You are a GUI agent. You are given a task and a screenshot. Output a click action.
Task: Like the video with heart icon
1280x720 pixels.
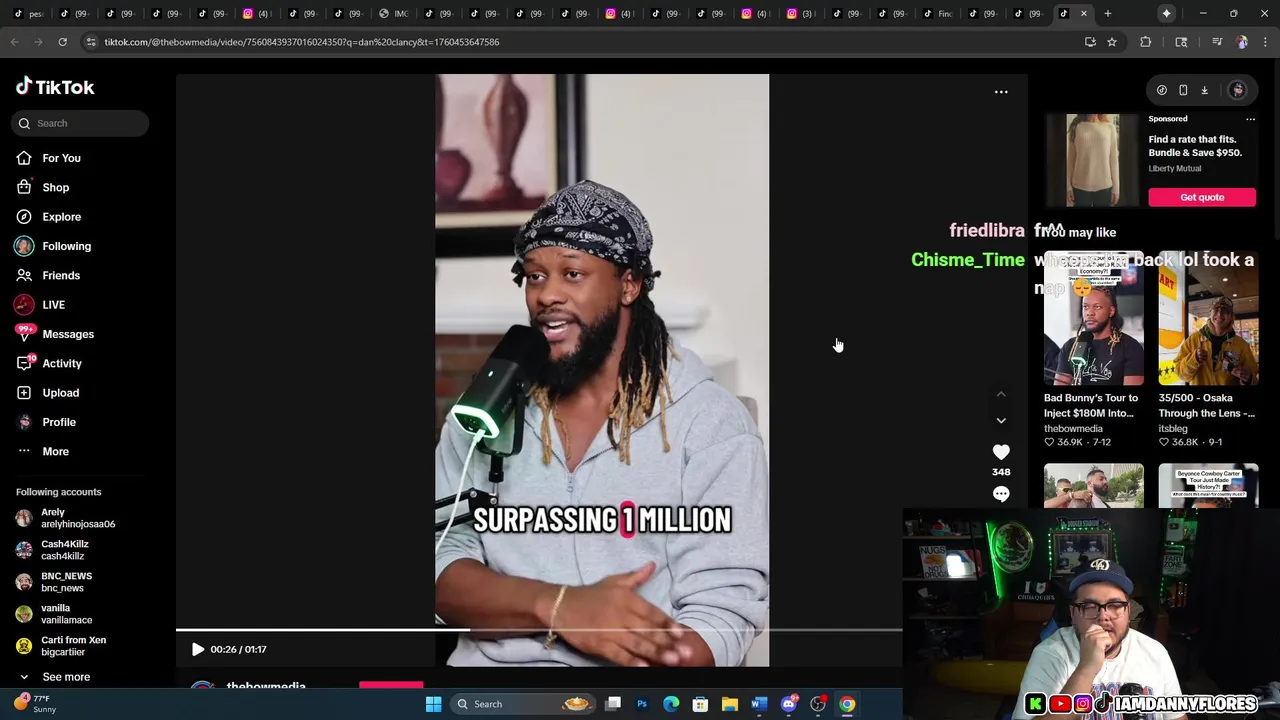pos(1001,452)
